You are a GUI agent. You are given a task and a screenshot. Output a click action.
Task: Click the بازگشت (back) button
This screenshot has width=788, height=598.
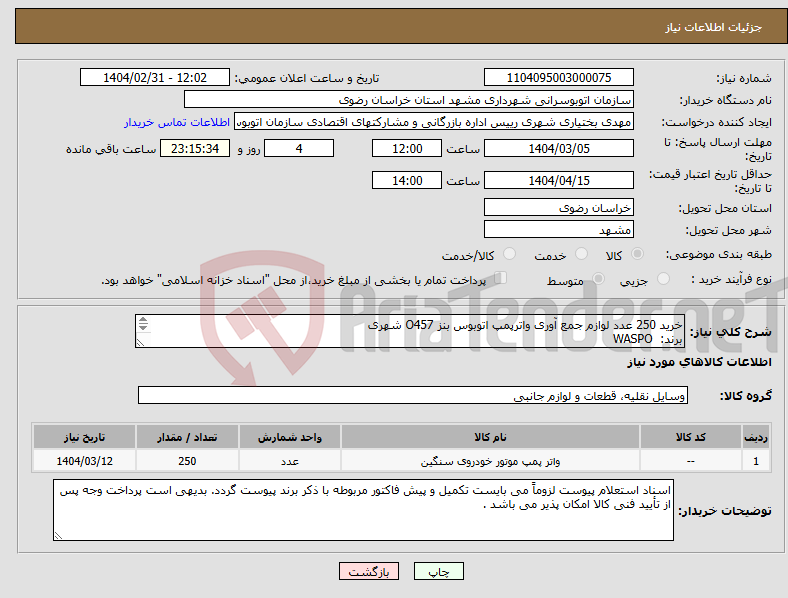click(369, 571)
